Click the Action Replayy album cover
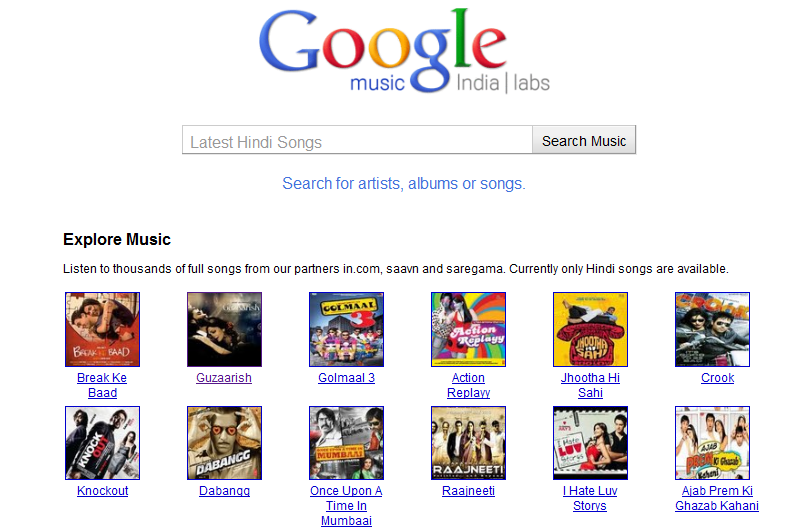Screen dimensions: 798x531 (x=469, y=329)
